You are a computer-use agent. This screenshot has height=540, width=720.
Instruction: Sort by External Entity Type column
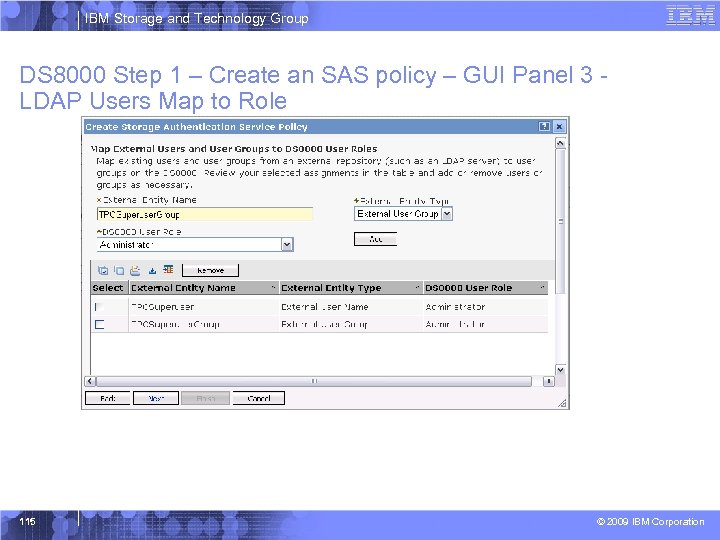point(417,288)
